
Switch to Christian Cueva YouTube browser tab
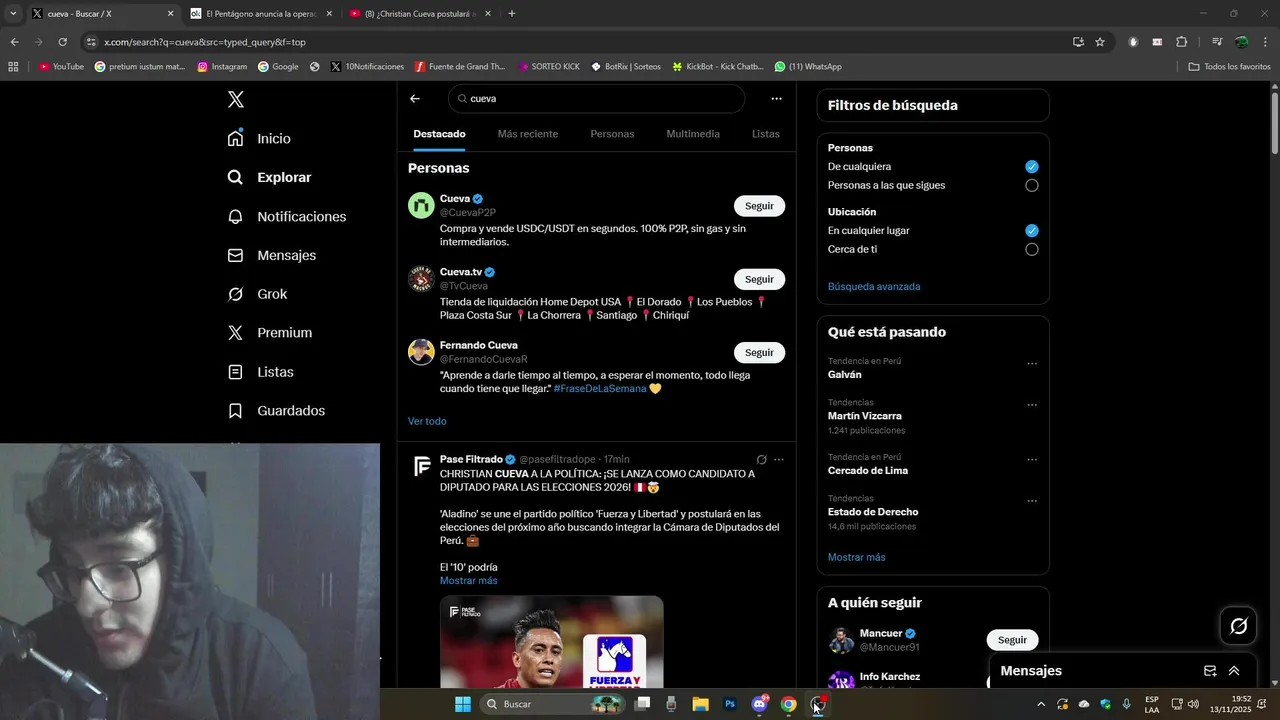[420, 14]
